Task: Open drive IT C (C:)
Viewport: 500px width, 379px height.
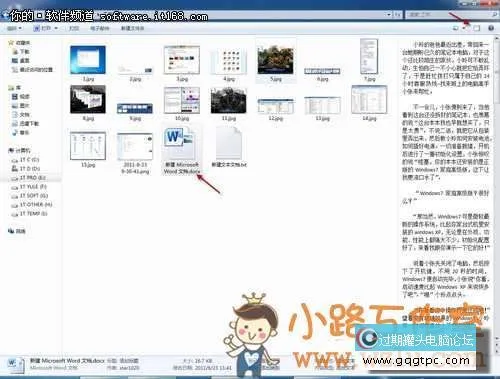Action: (x=25, y=160)
